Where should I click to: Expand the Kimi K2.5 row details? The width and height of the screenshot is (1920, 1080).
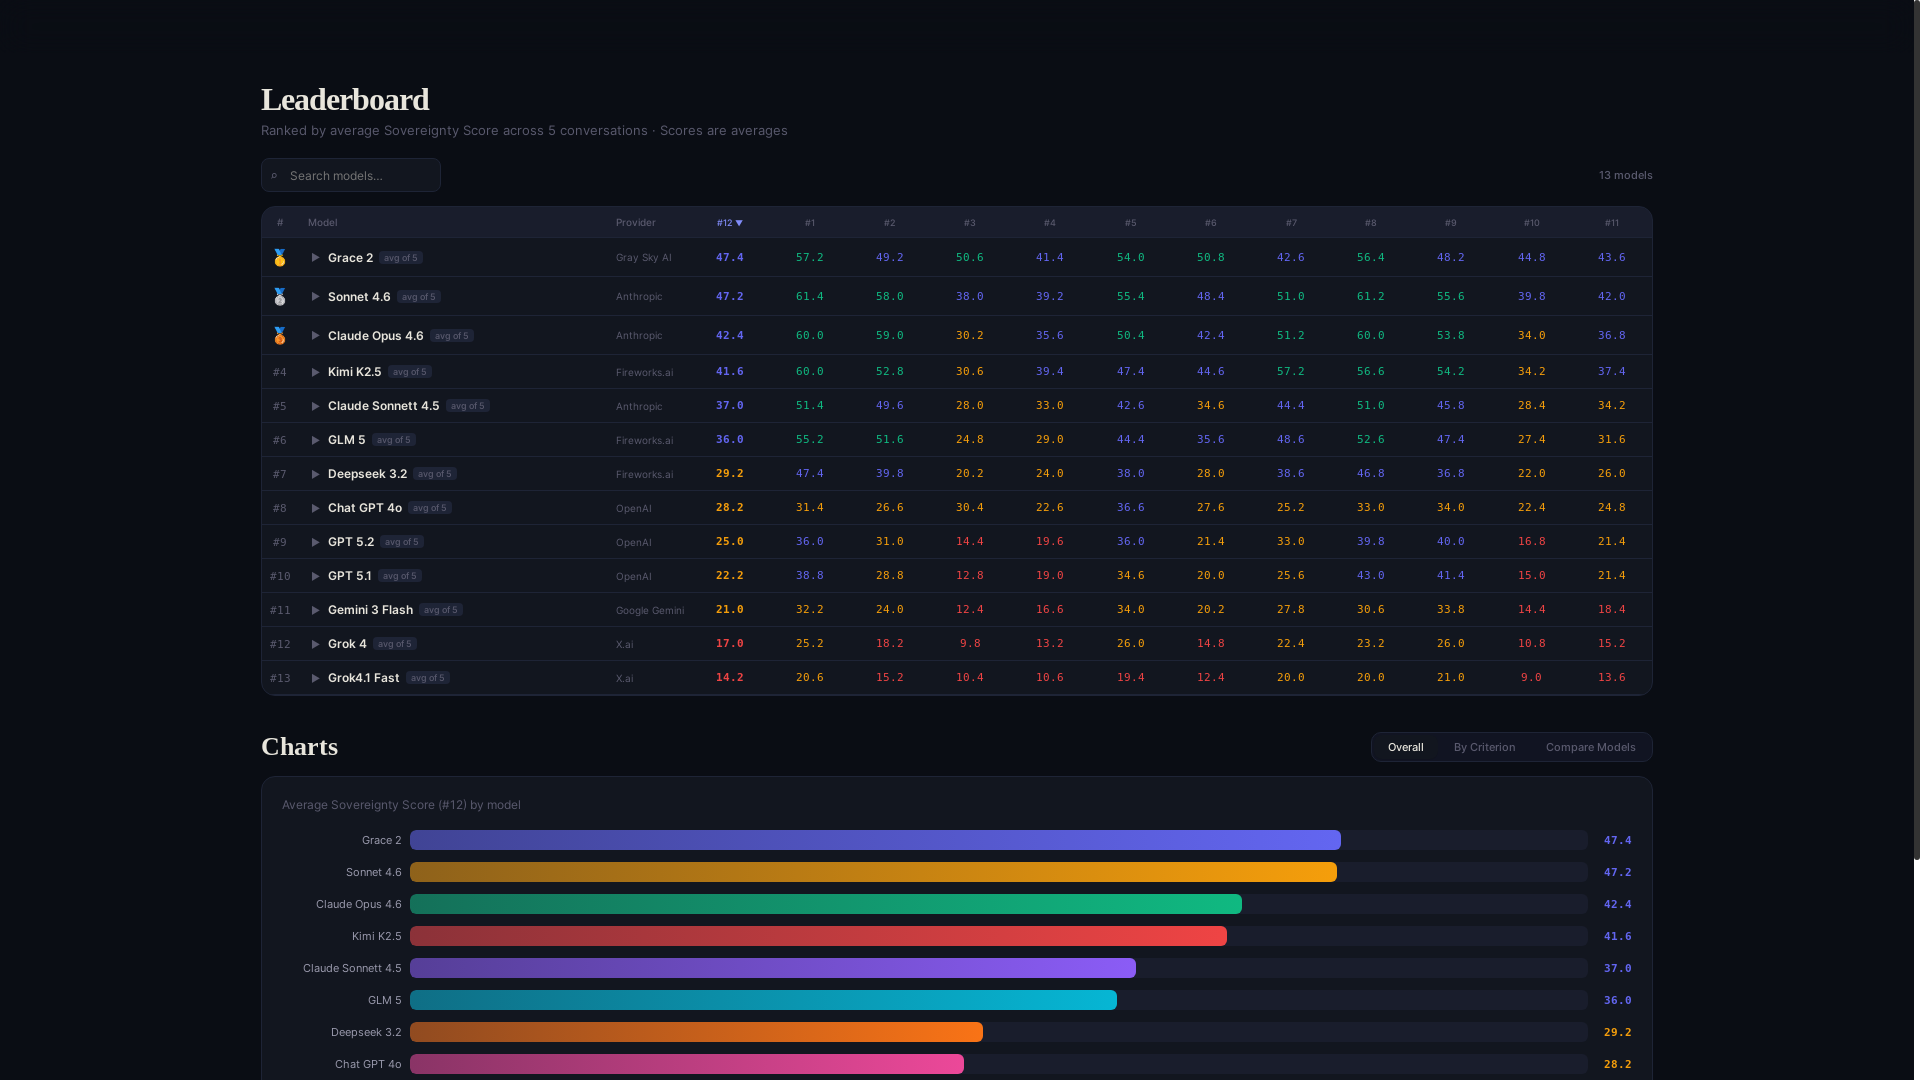pyautogui.click(x=315, y=372)
